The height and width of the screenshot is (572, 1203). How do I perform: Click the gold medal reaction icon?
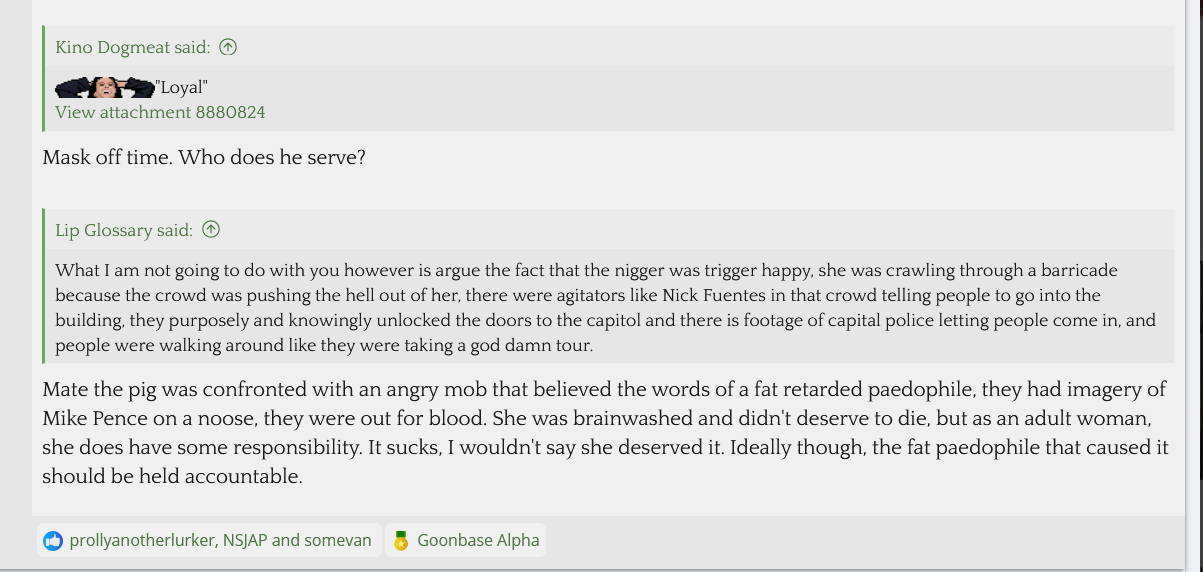(x=401, y=541)
